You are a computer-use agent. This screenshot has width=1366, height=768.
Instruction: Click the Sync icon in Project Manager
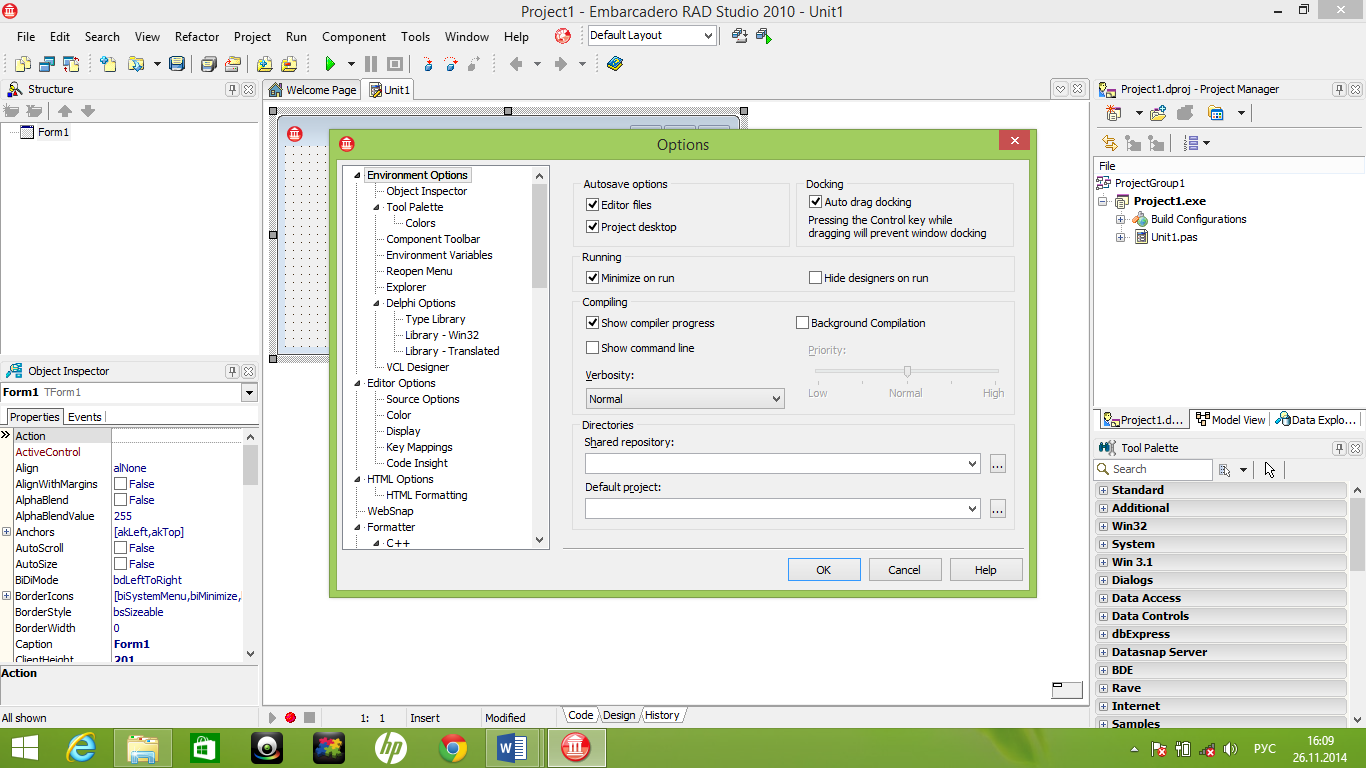[1109, 143]
